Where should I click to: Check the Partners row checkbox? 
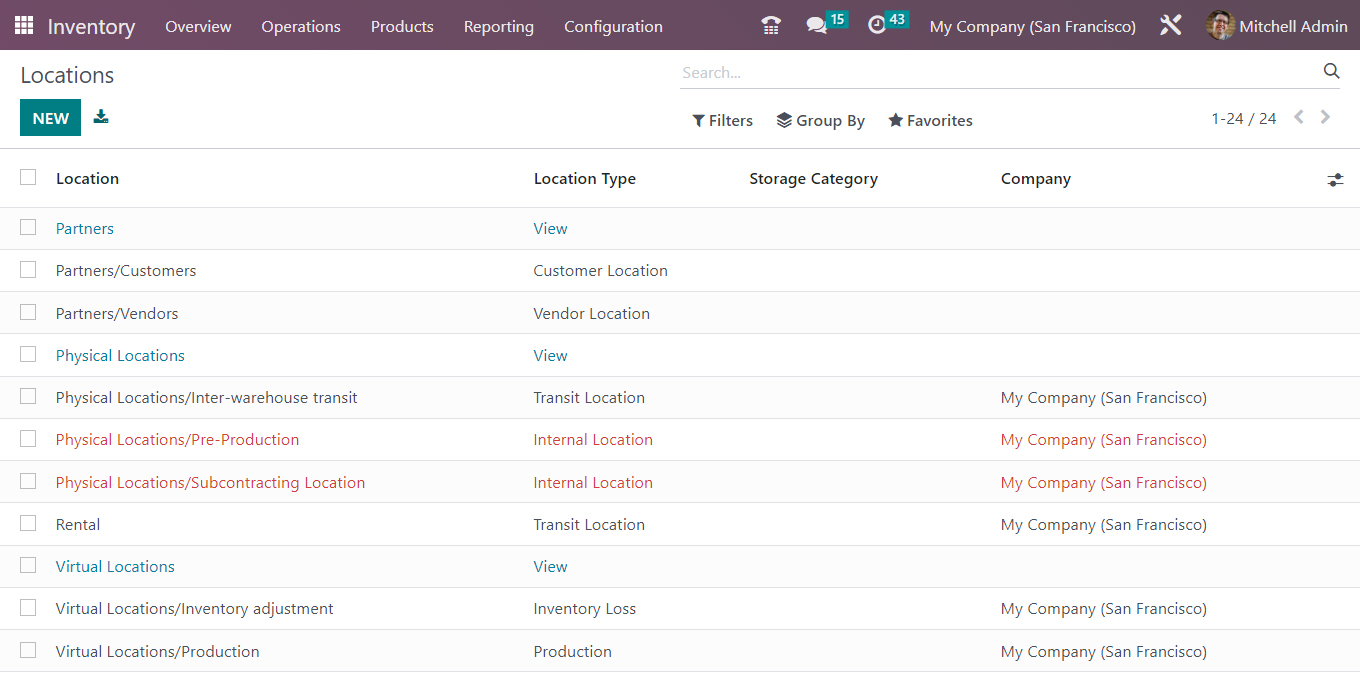tap(28, 227)
